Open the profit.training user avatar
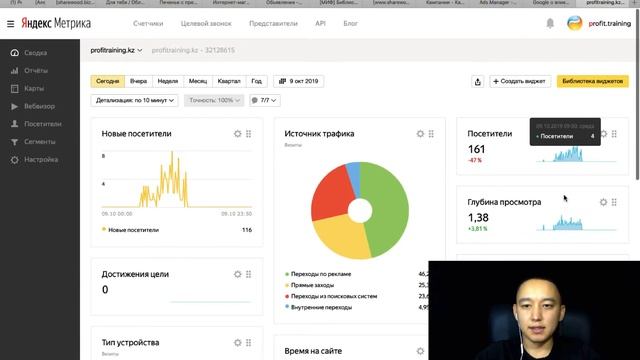 (574, 23)
